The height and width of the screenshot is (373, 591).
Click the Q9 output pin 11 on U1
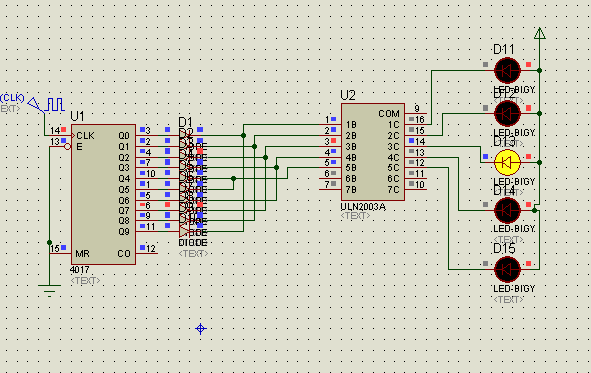click(147, 231)
